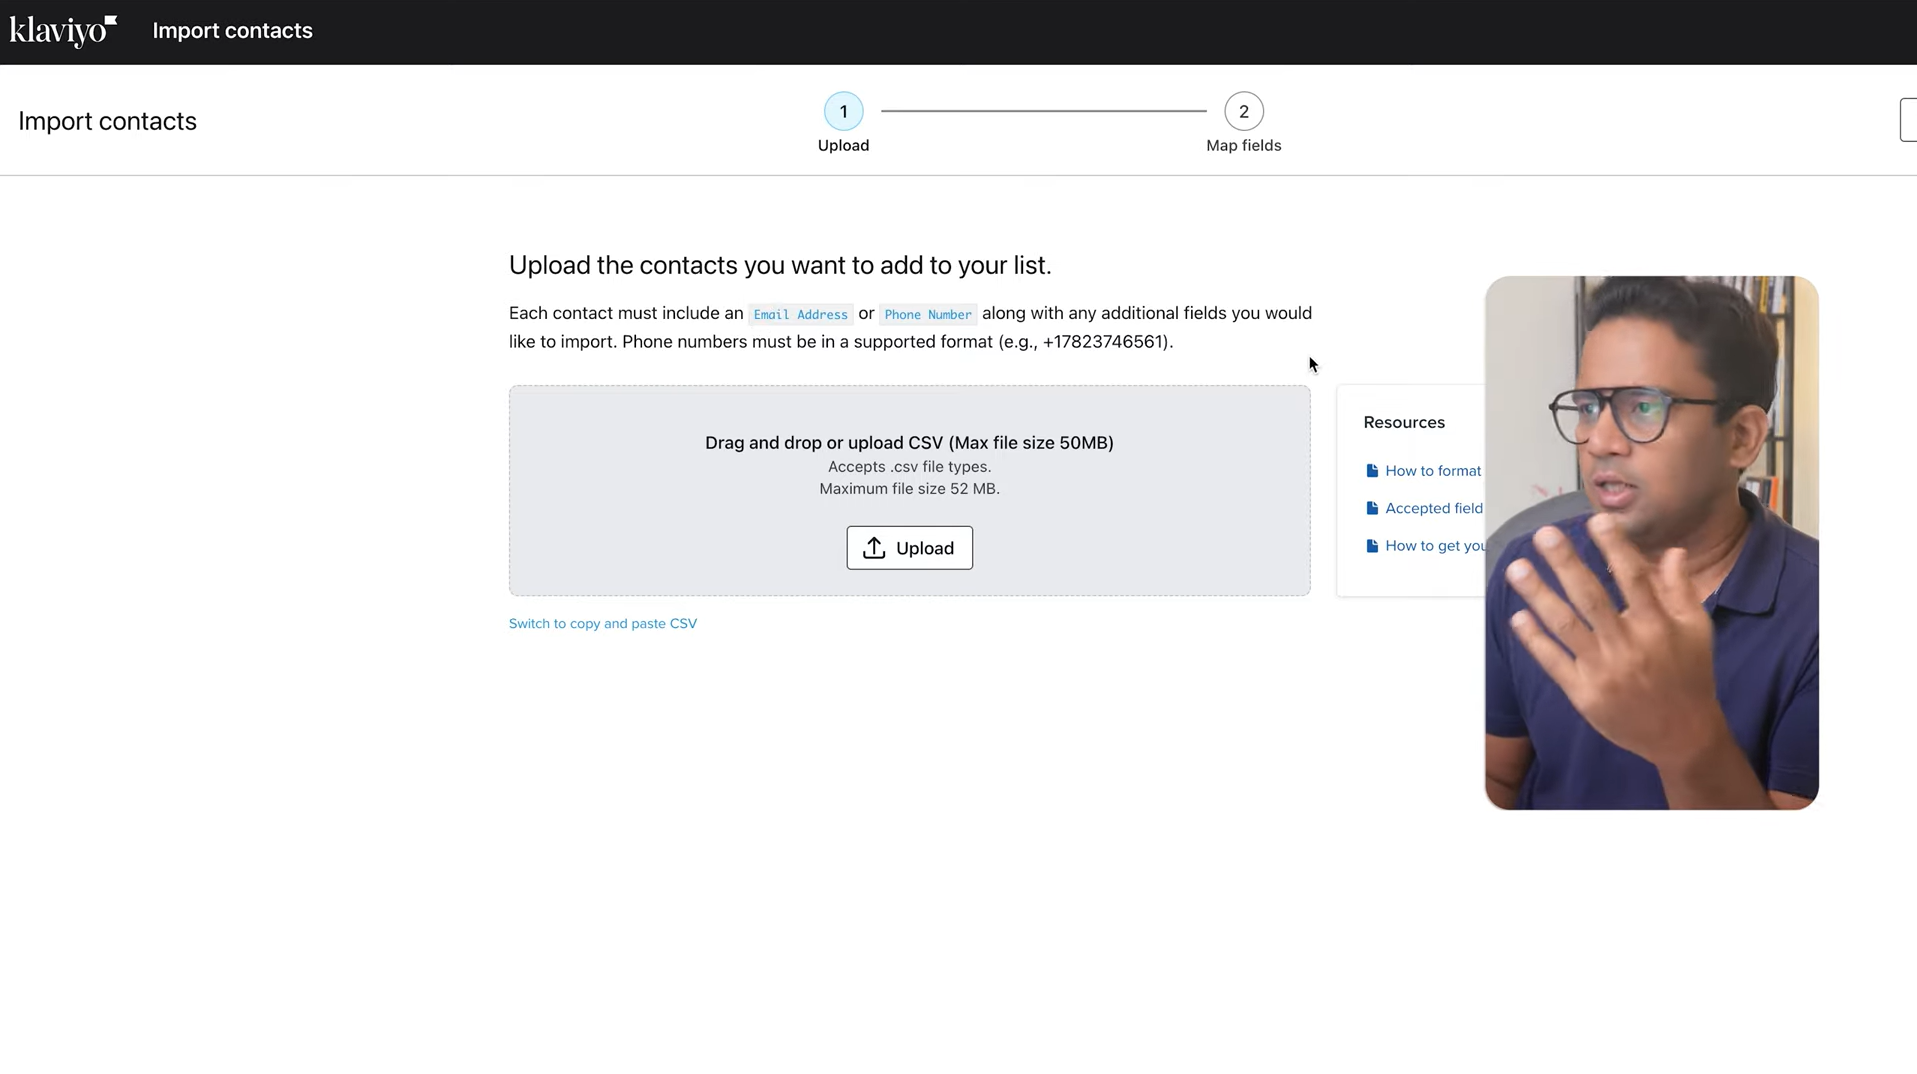Viewport: 1917px width, 1074px height.
Task: Open the How to format resource link
Action: (x=1433, y=471)
